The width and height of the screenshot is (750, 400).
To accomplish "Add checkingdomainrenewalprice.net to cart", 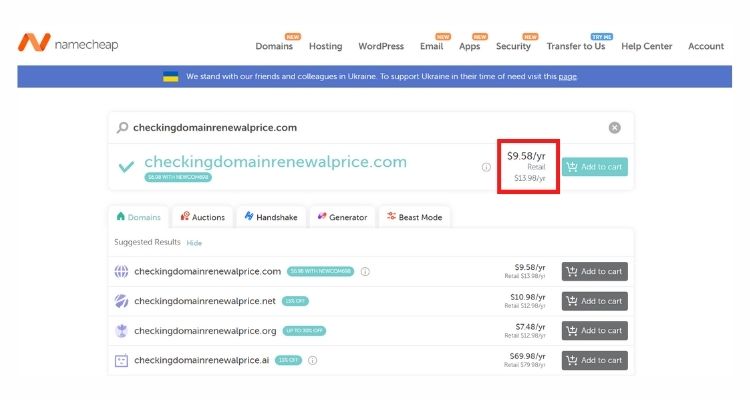I will tap(595, 301).
